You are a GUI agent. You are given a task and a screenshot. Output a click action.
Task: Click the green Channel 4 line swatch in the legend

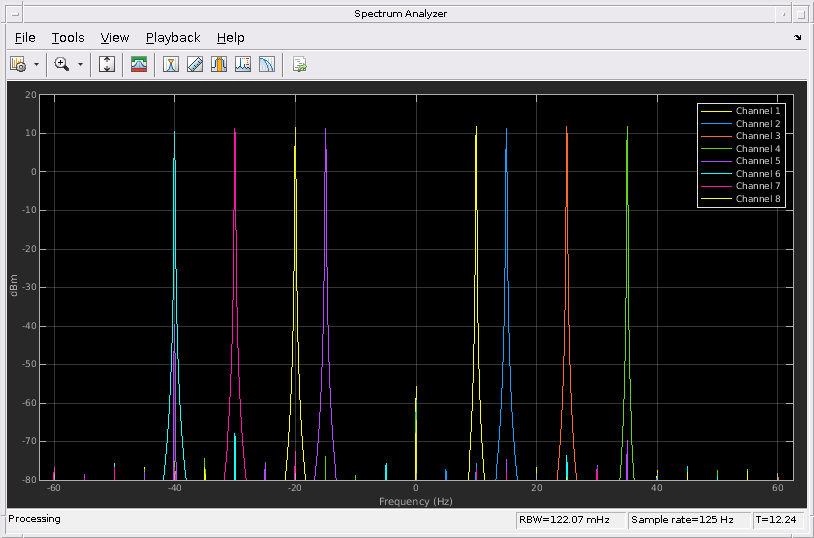click(x=715, y=149)
